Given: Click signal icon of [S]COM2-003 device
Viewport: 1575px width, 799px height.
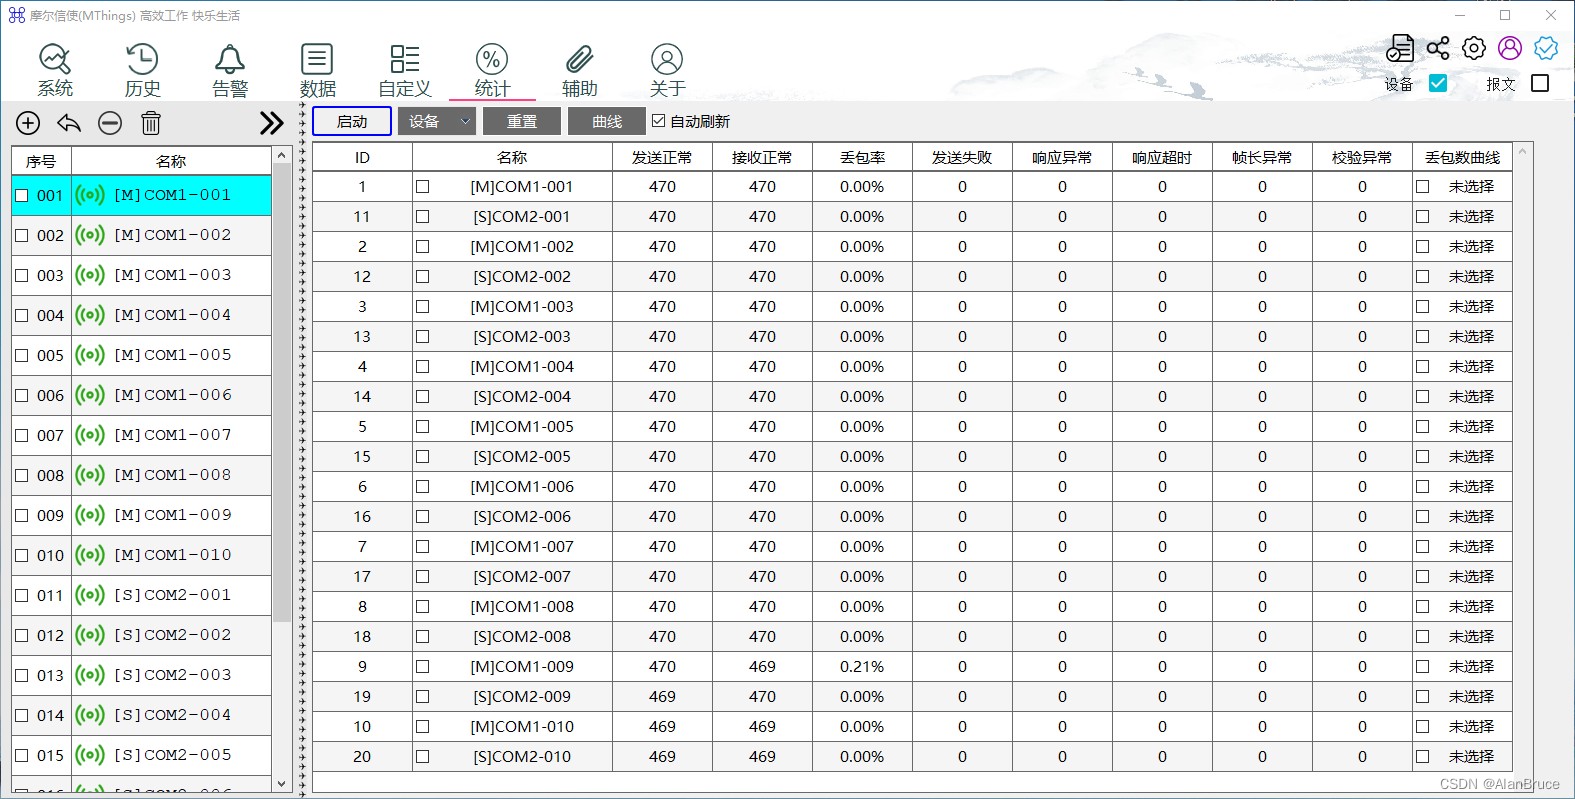Looking at the screenshot, I should 90,675.
